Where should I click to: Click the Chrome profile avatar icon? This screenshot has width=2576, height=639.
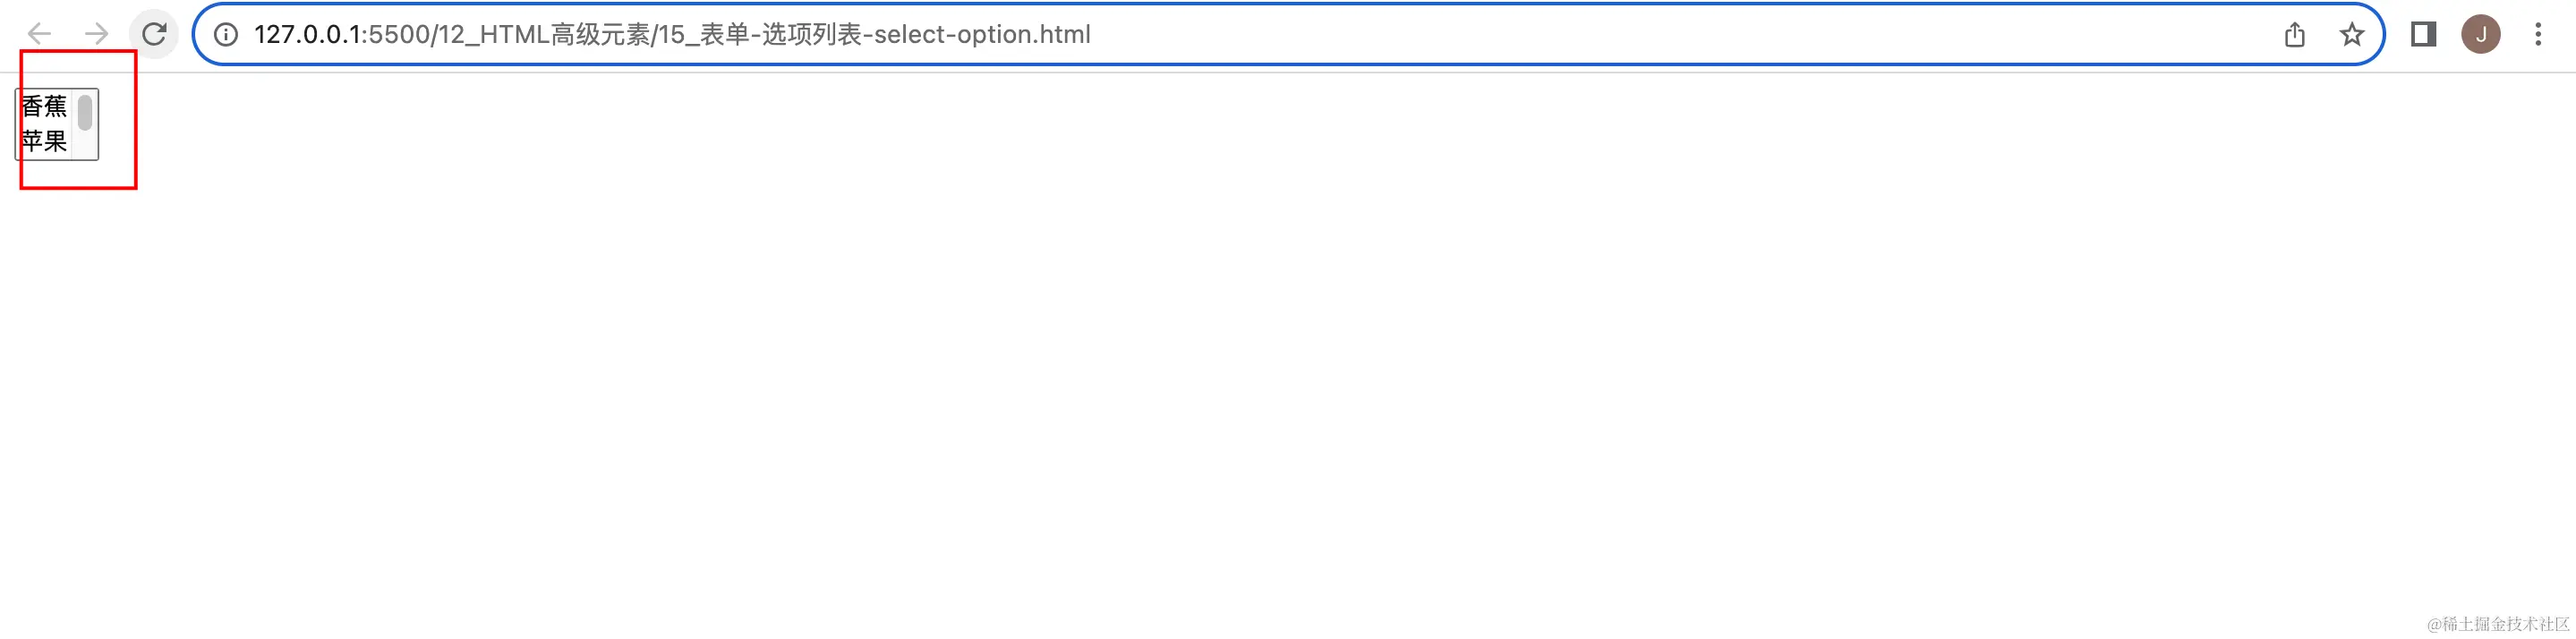click(2482, 33)
